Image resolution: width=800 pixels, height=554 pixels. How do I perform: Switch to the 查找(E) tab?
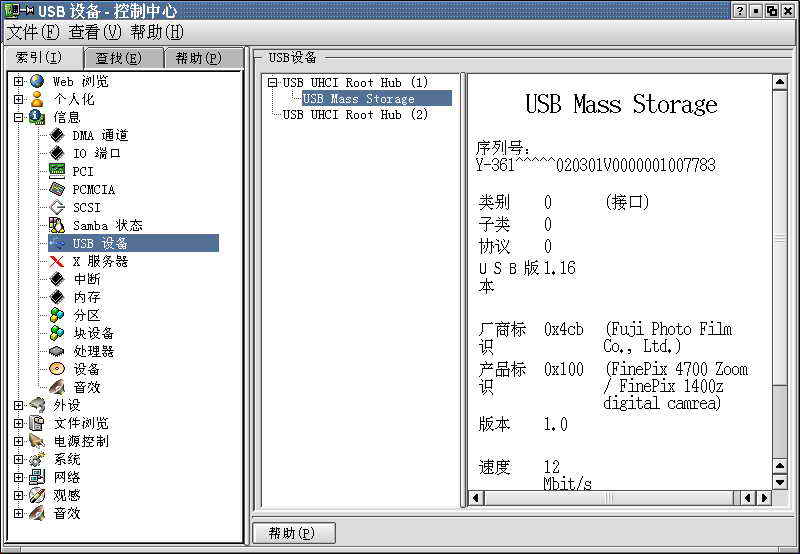click(x=122, y=58)
